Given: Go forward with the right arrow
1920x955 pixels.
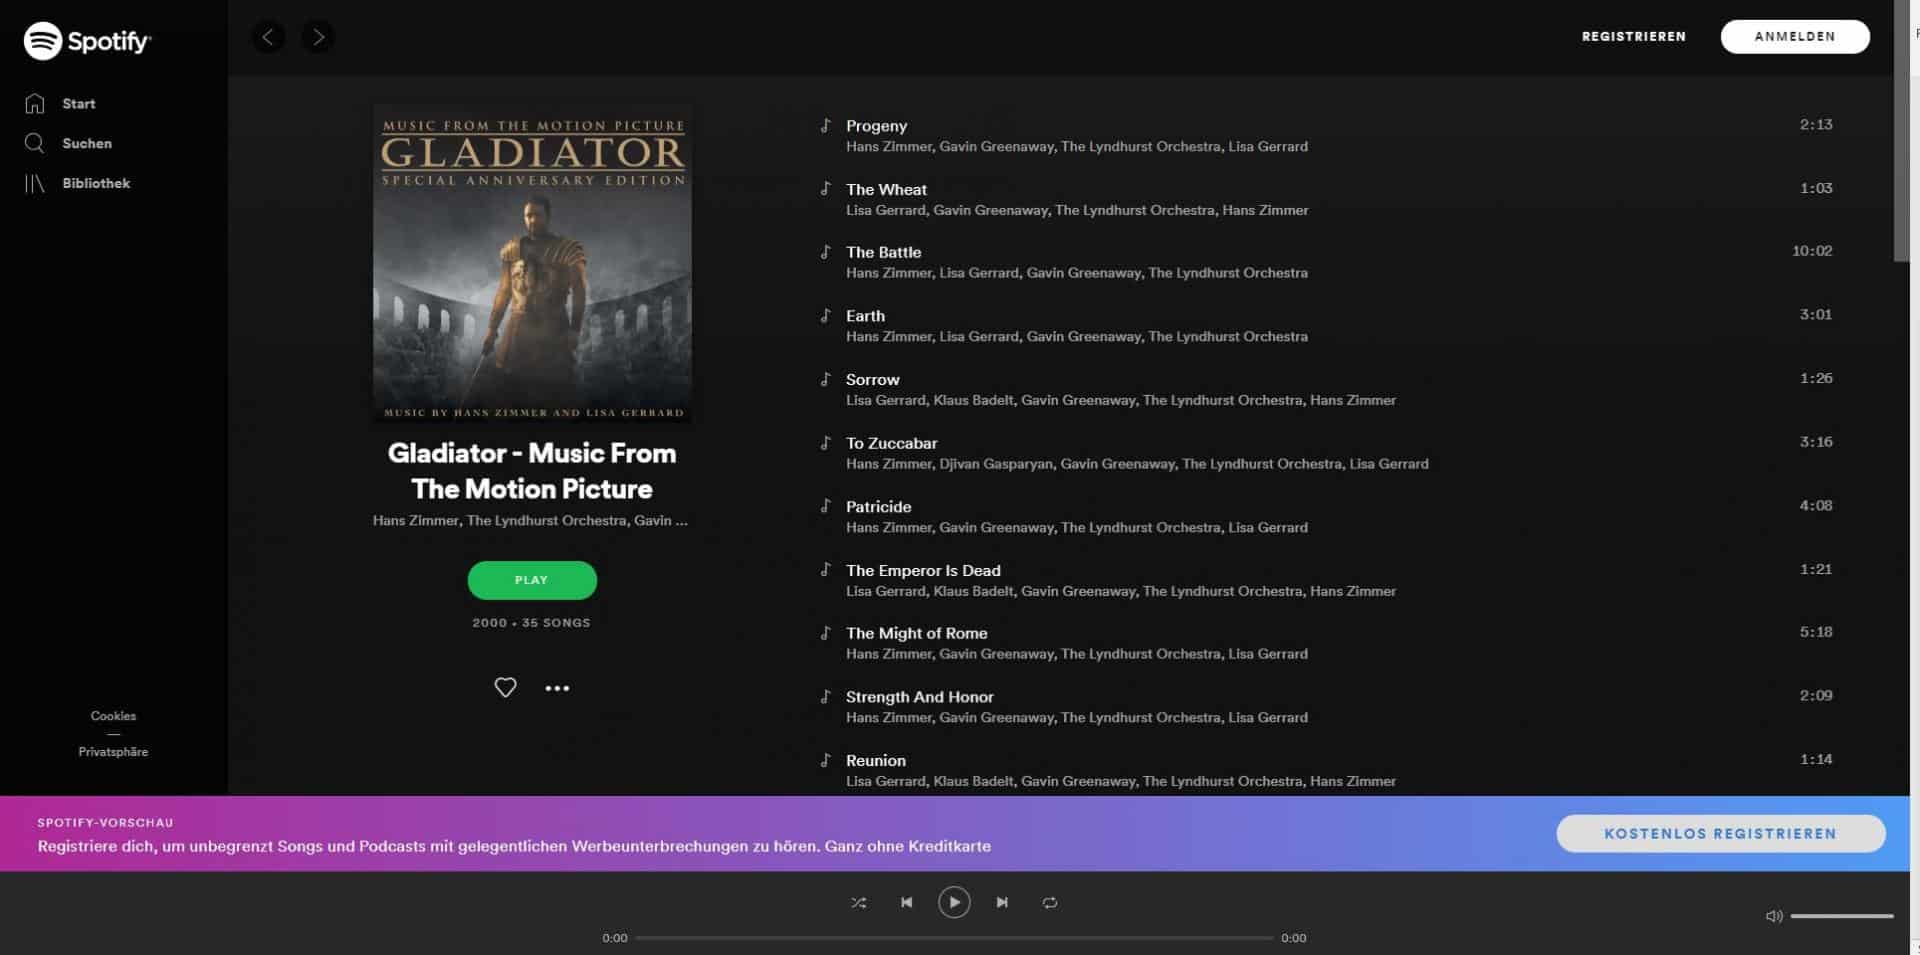Looking at the screenshot, I should pos(318,37).
